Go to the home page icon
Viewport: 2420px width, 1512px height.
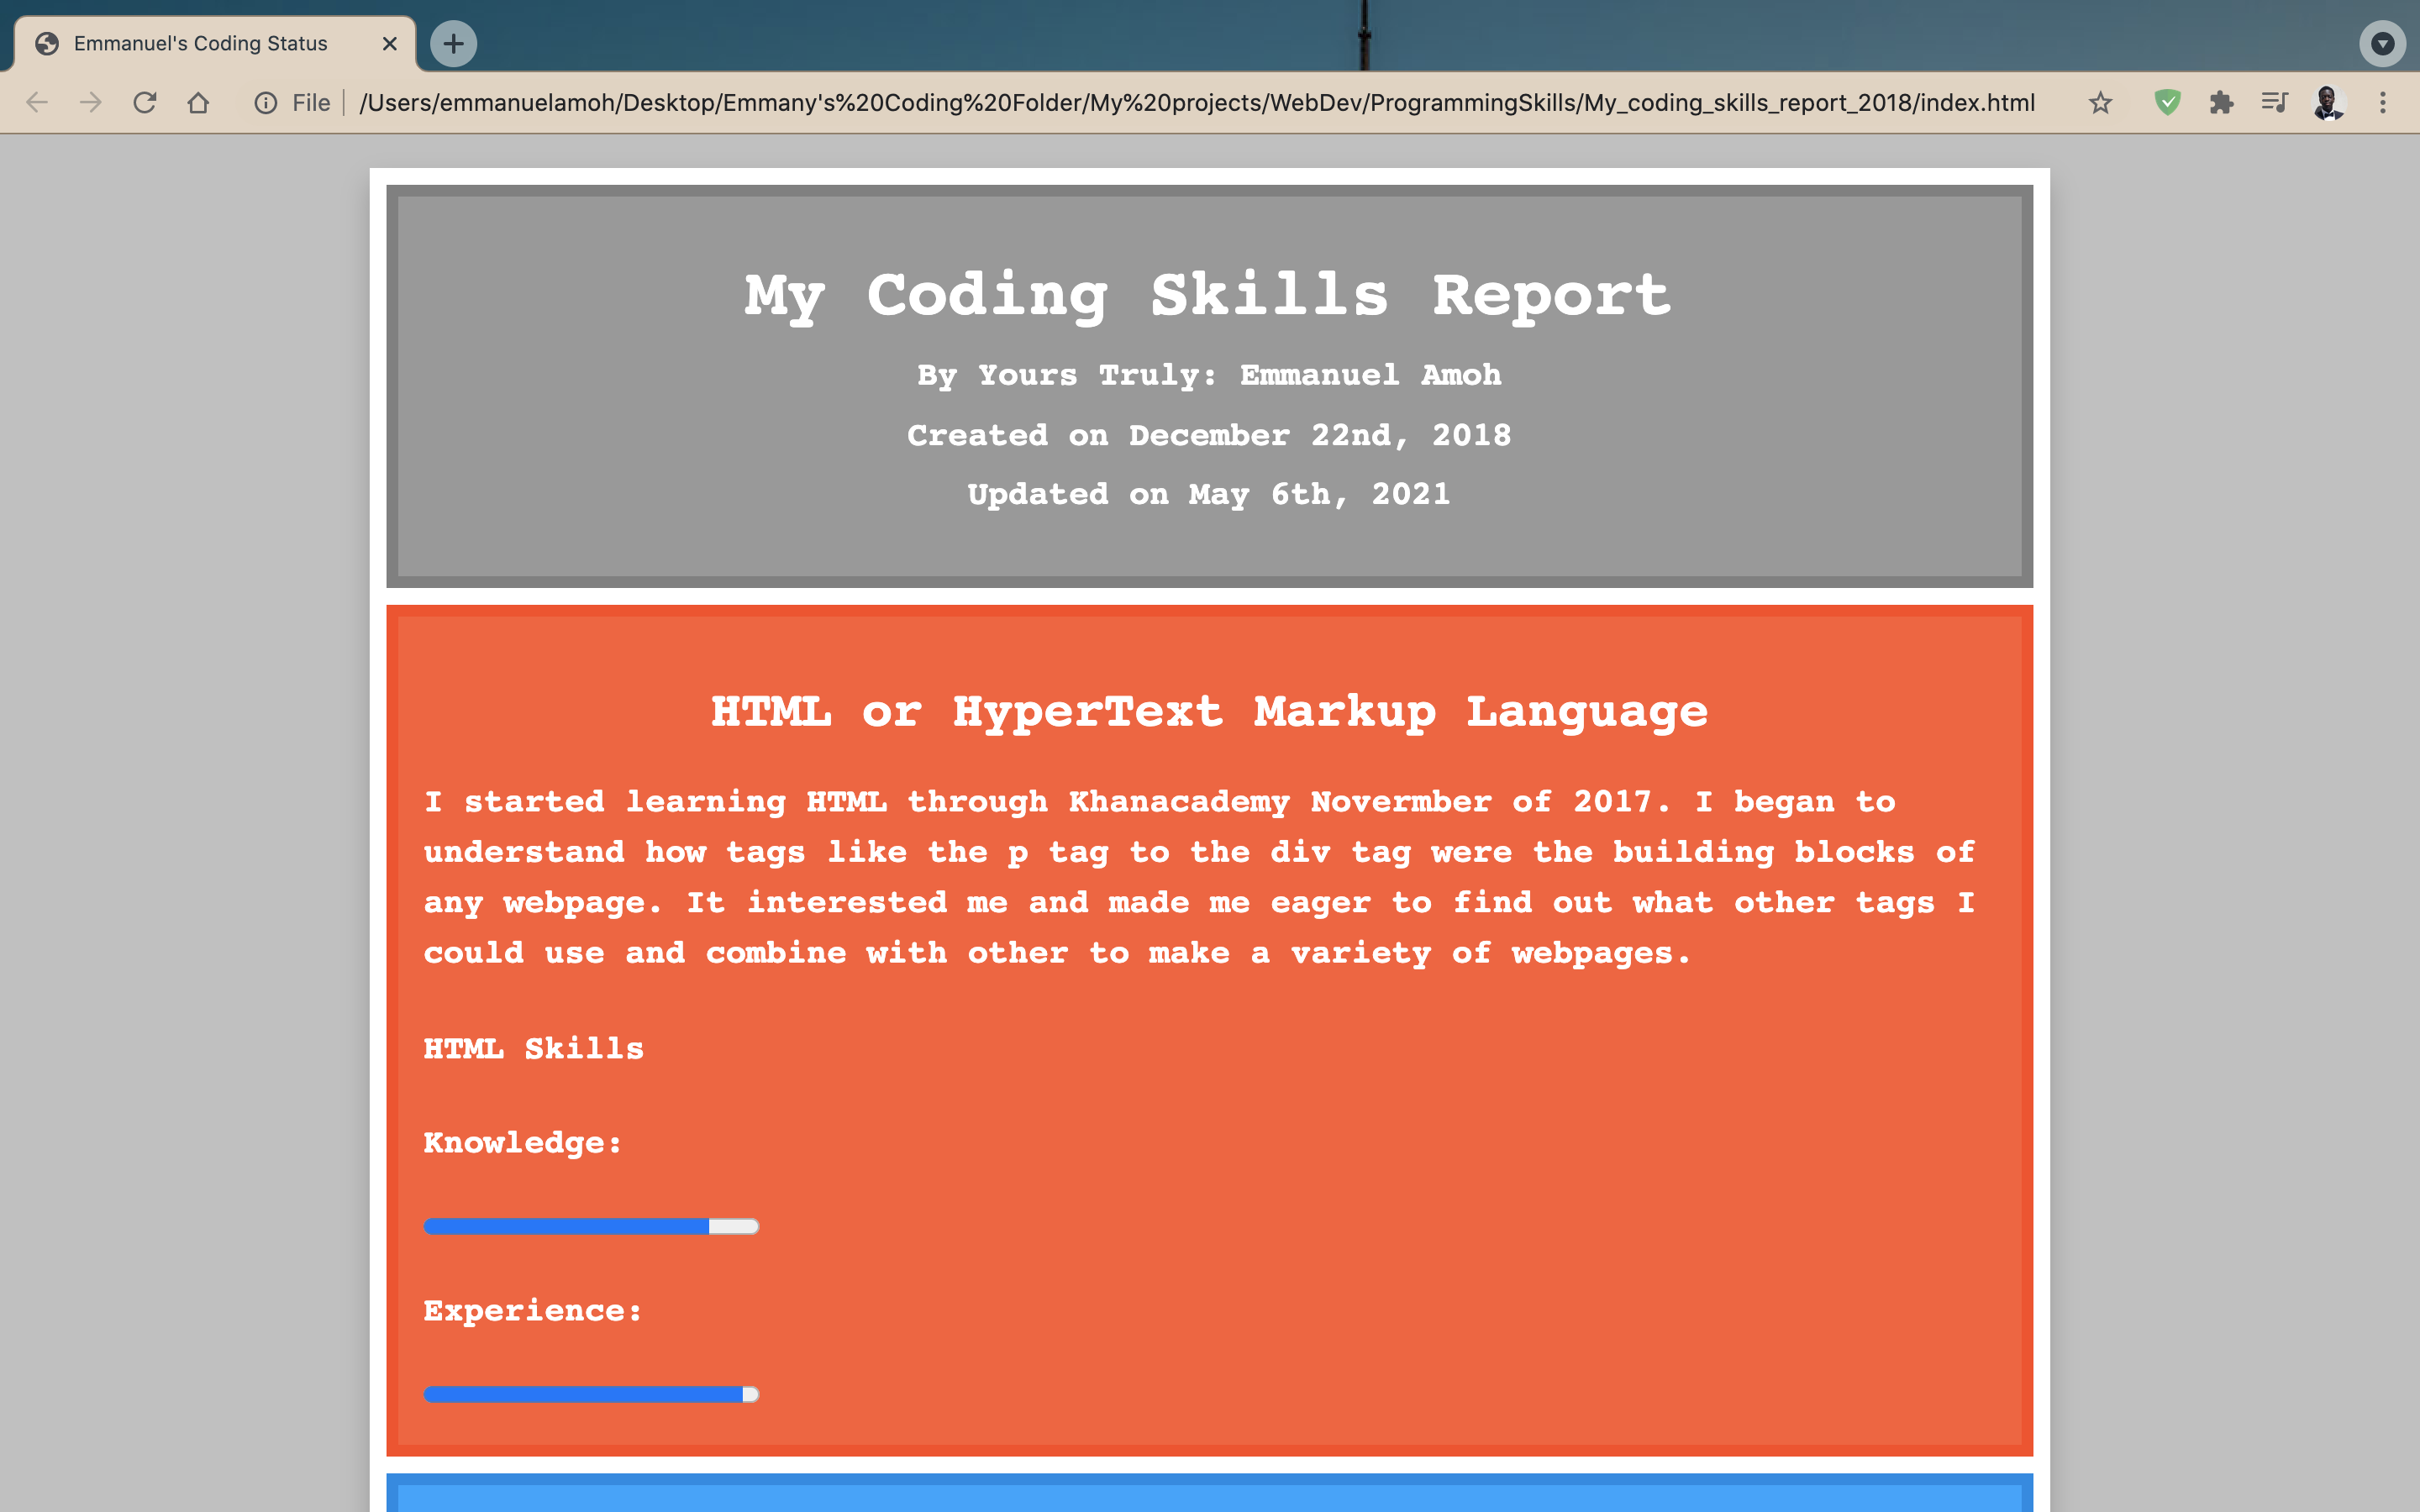[x=198, y=102]
